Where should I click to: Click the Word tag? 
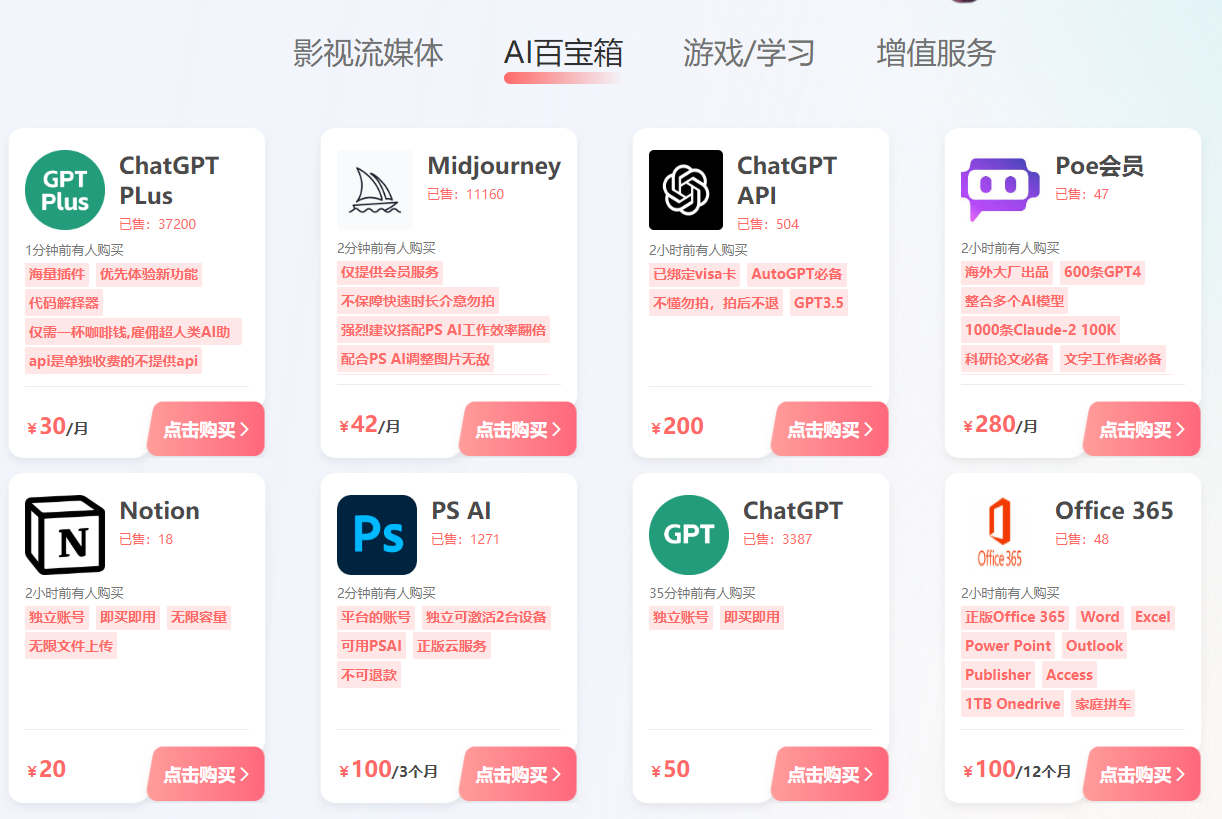1100,617
